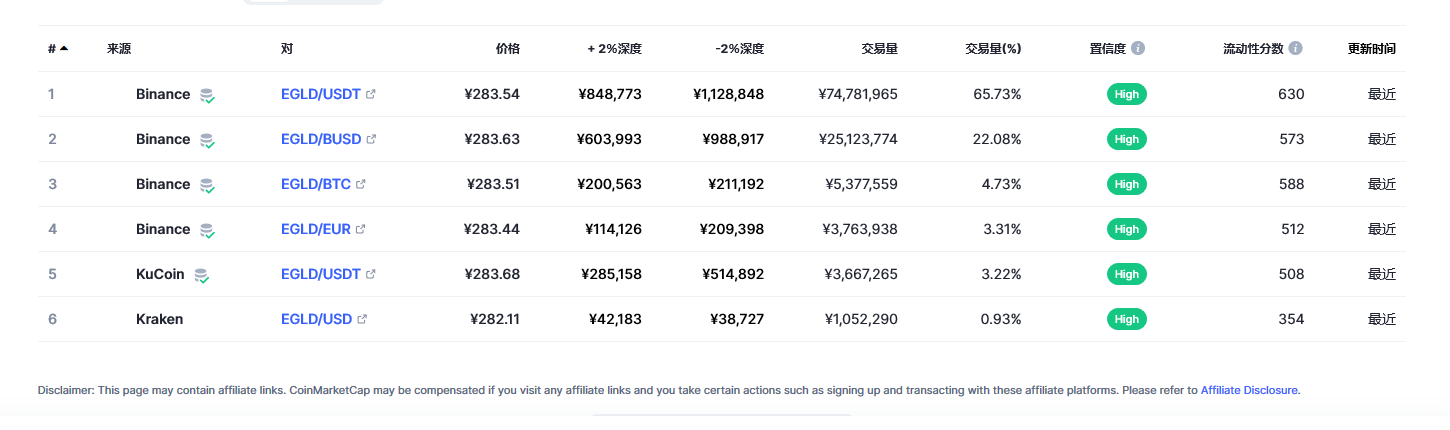
Task: Click the KuCoin exchange name
Action: 160,274
